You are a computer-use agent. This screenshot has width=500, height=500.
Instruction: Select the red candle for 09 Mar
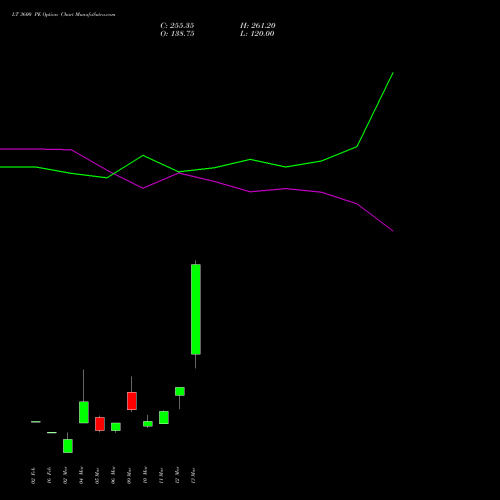tap(132, 401)
